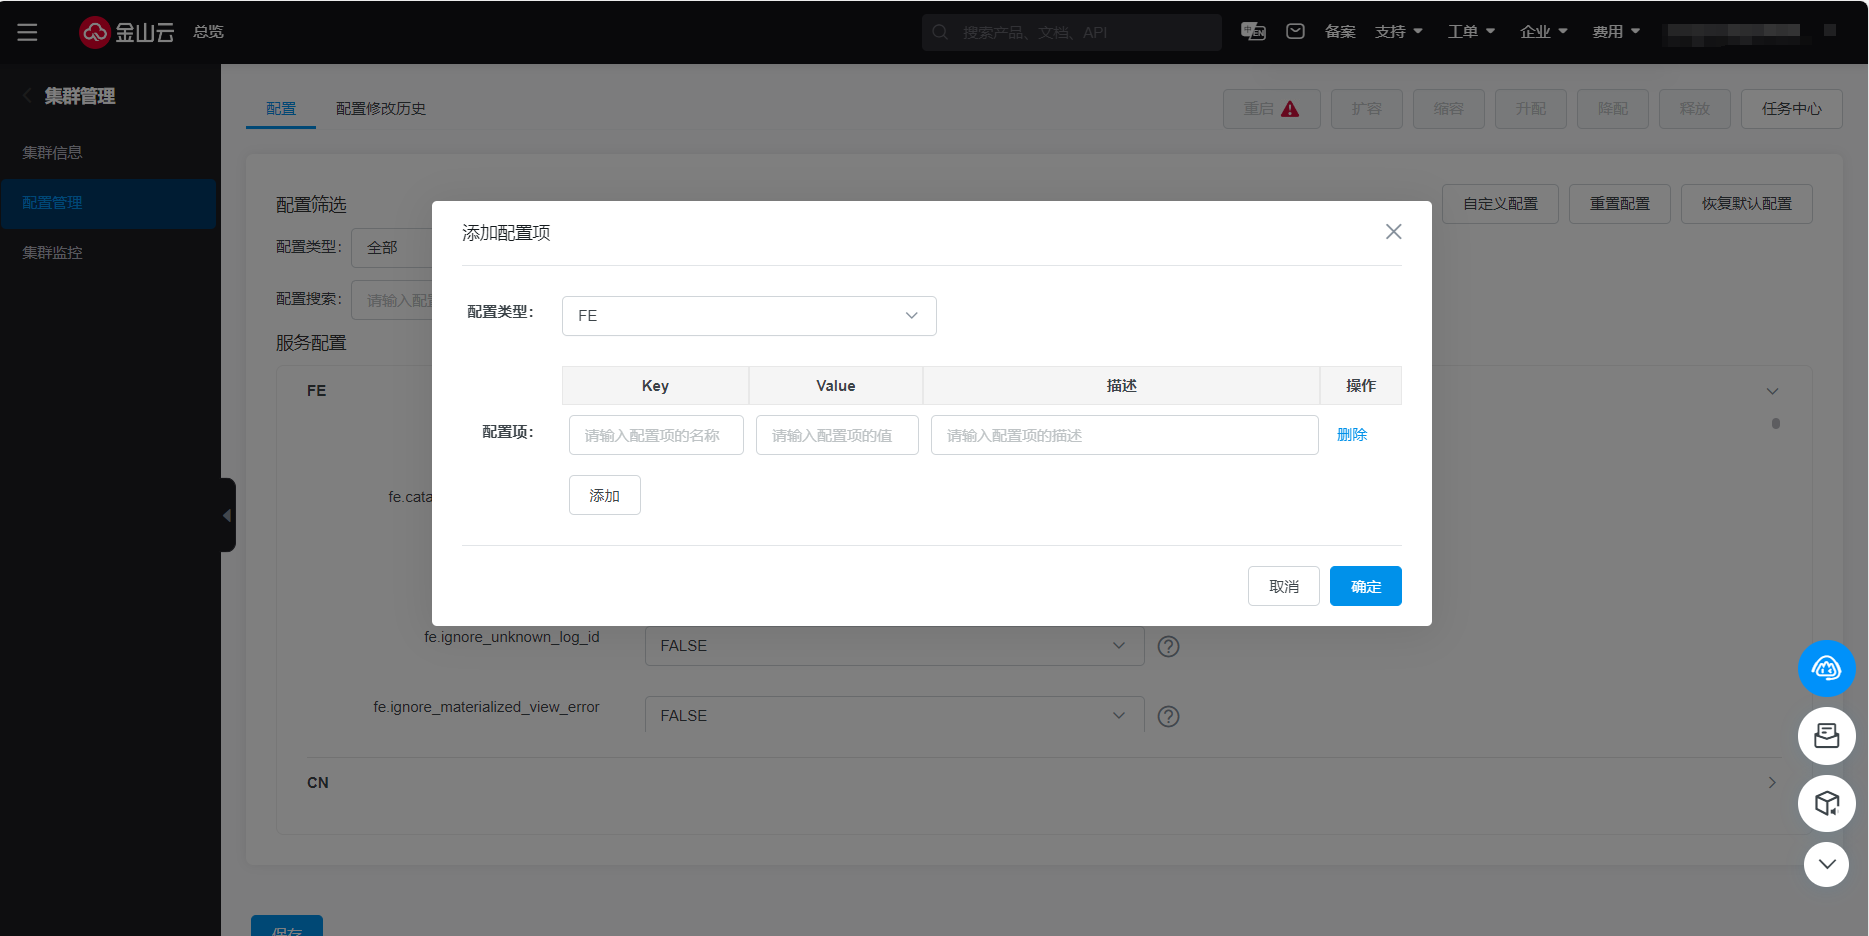This screenshot has height=936, width=1869.
Task: Click the cube floating icon
Action: [1826, 803]
